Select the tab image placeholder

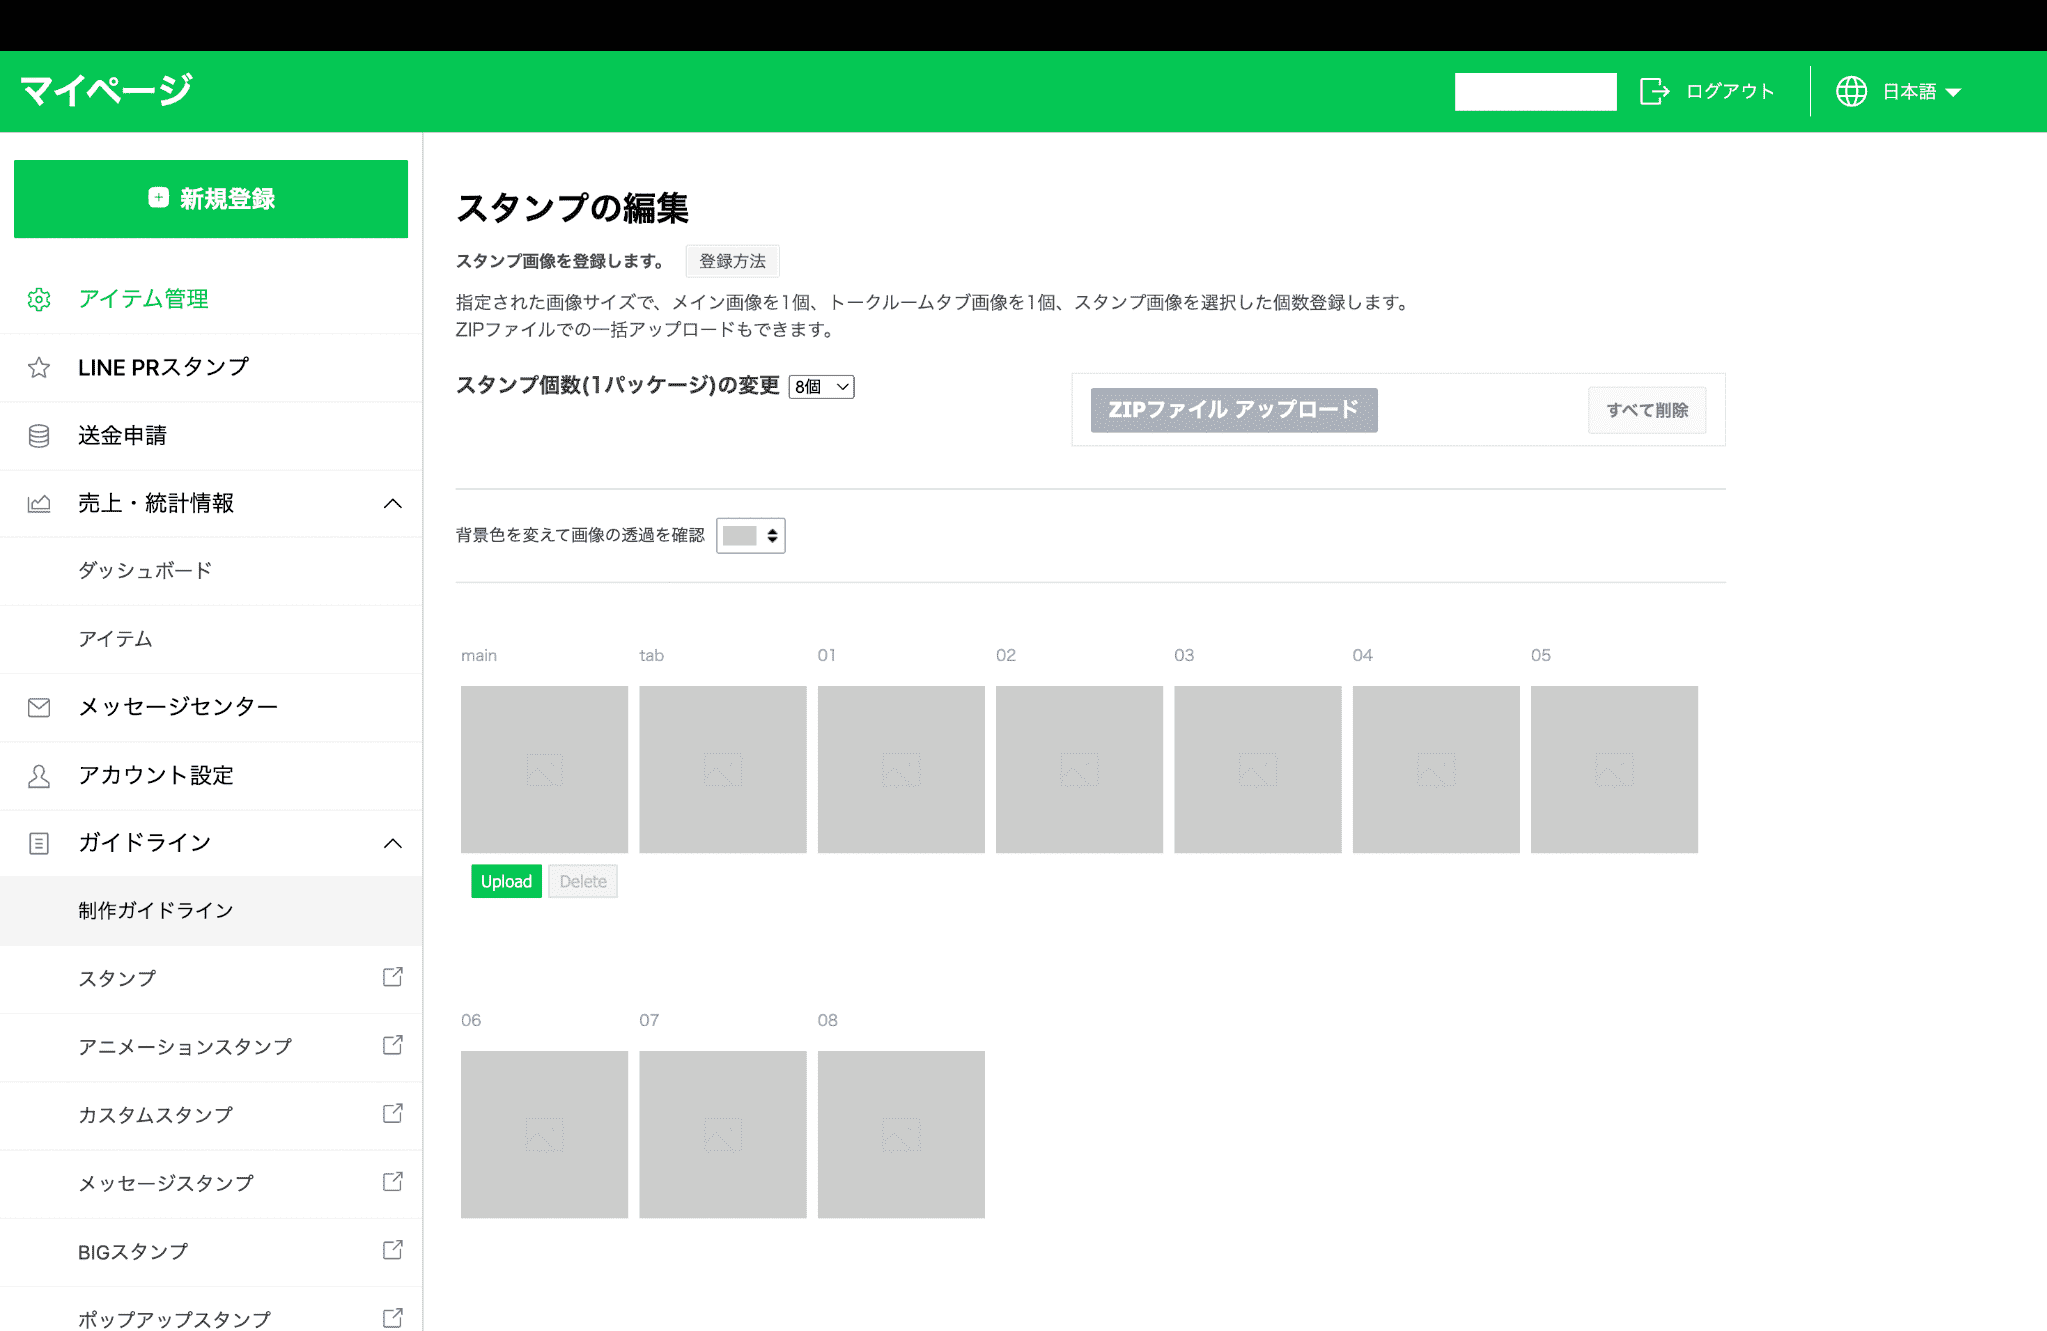[x=723, y=769]
